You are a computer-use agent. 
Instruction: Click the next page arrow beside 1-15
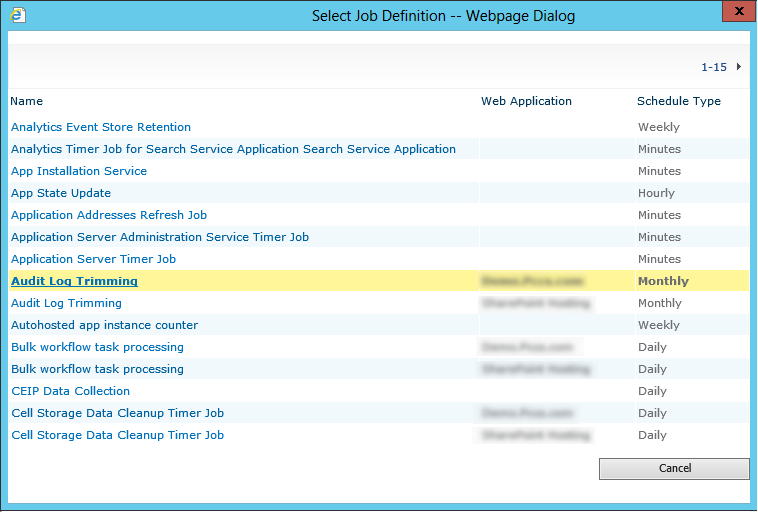coord(739,67)
